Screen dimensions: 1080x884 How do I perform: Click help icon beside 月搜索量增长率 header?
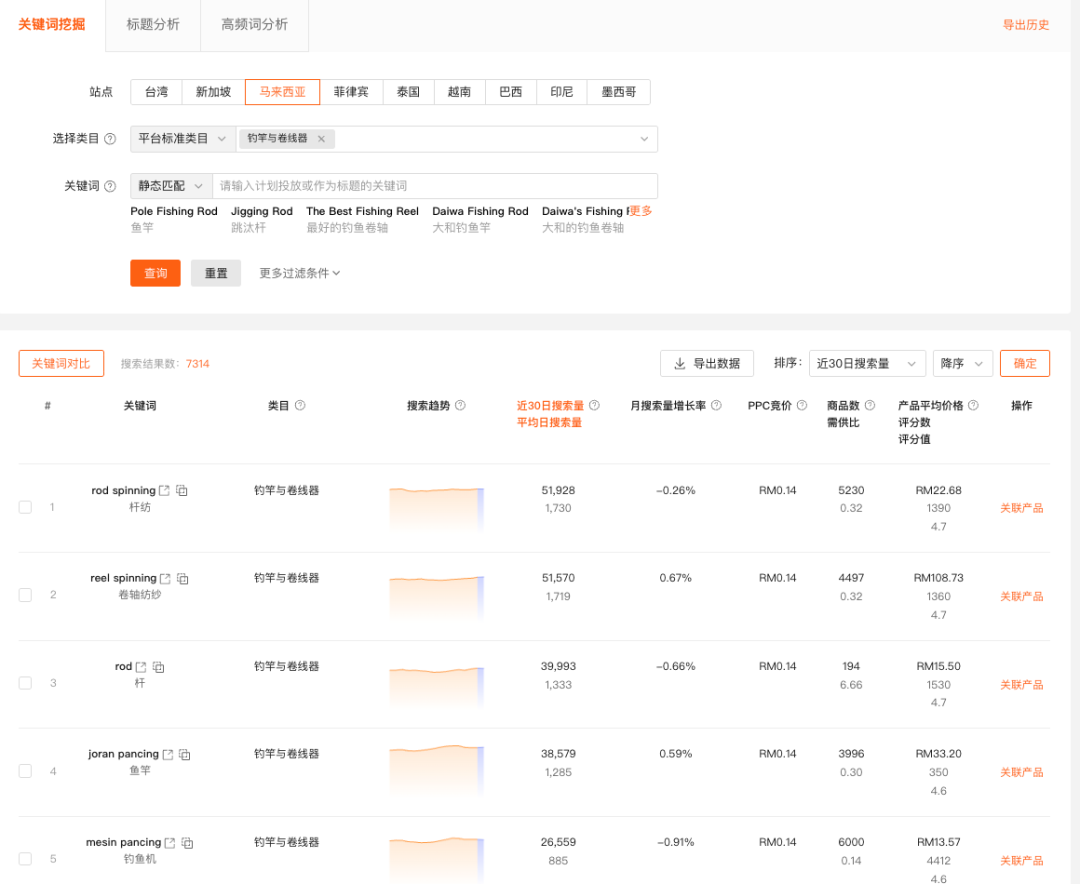716,405
